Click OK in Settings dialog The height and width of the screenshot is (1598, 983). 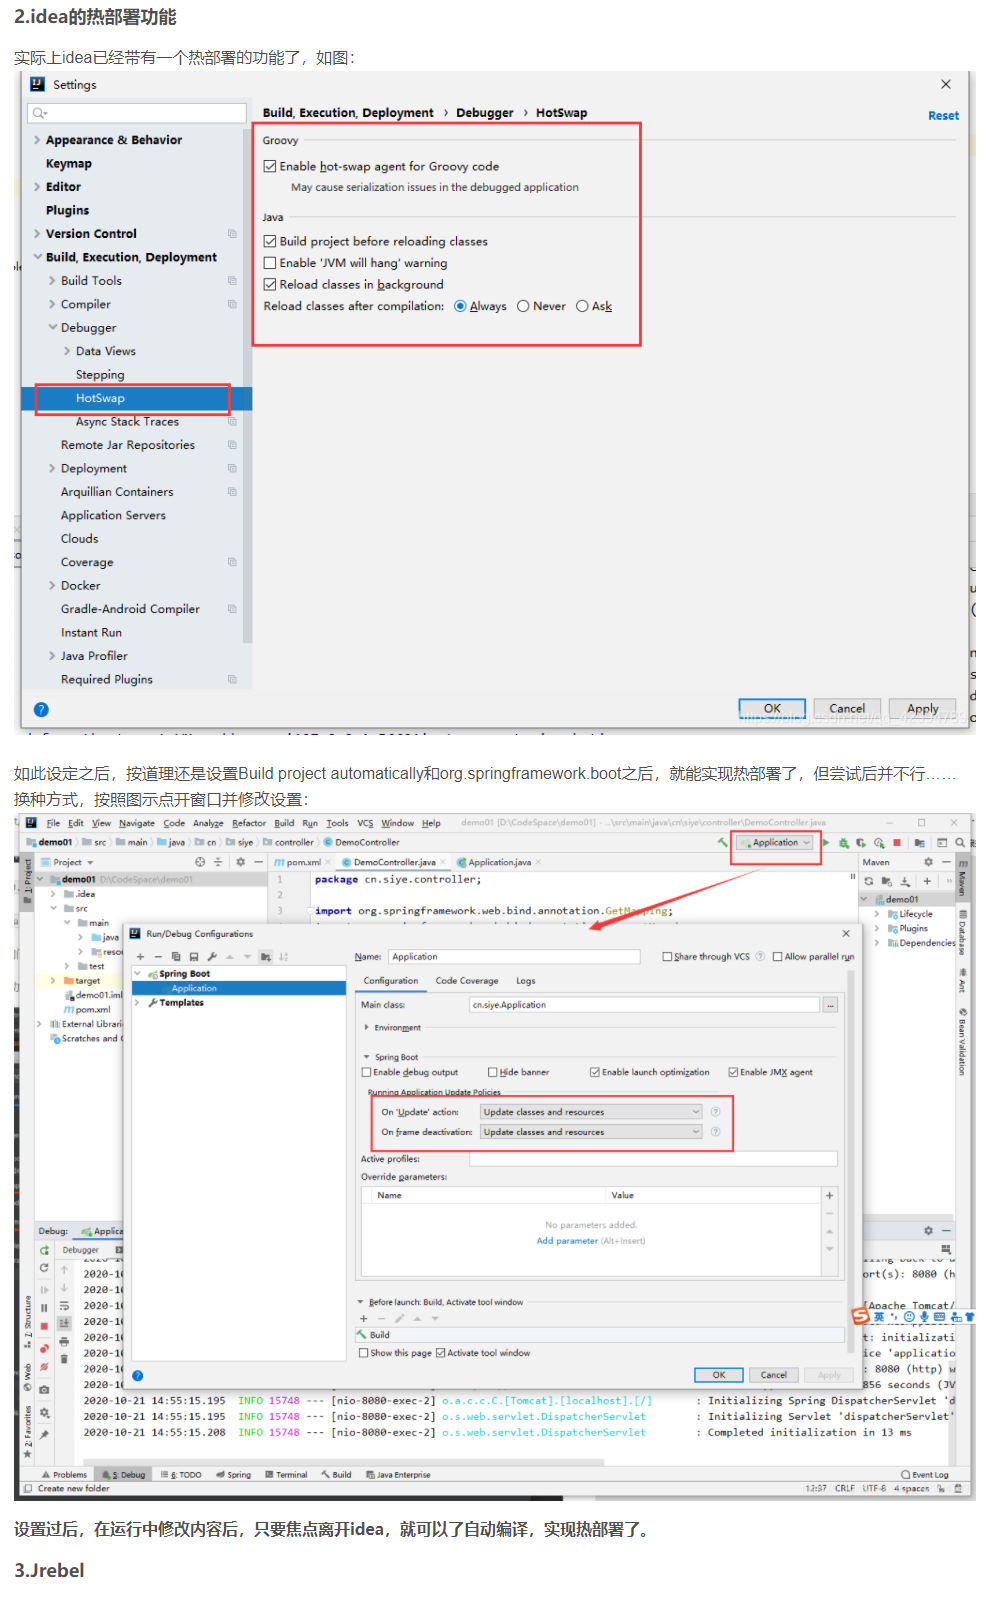pyautogui.click(x=772, y=708)
